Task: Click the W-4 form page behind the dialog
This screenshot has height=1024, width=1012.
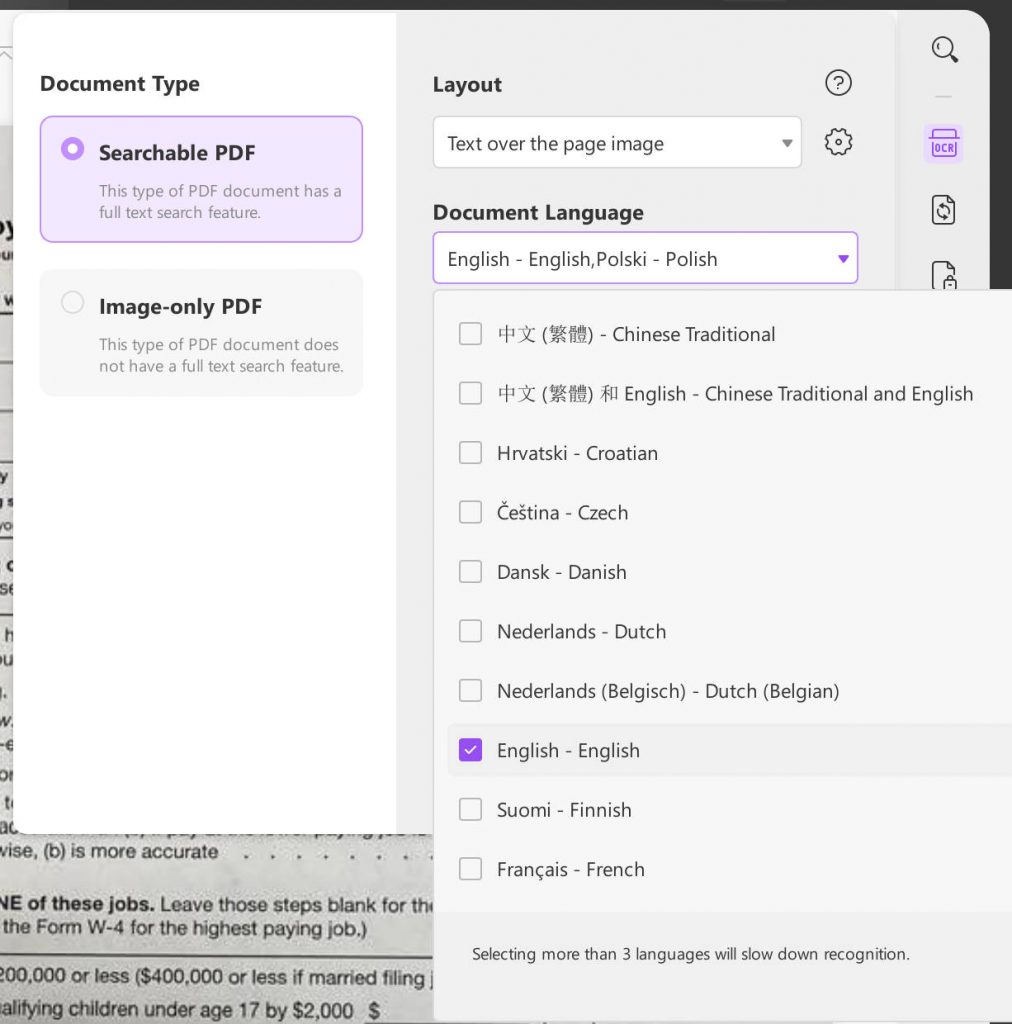Action: (x=200, y=950)
